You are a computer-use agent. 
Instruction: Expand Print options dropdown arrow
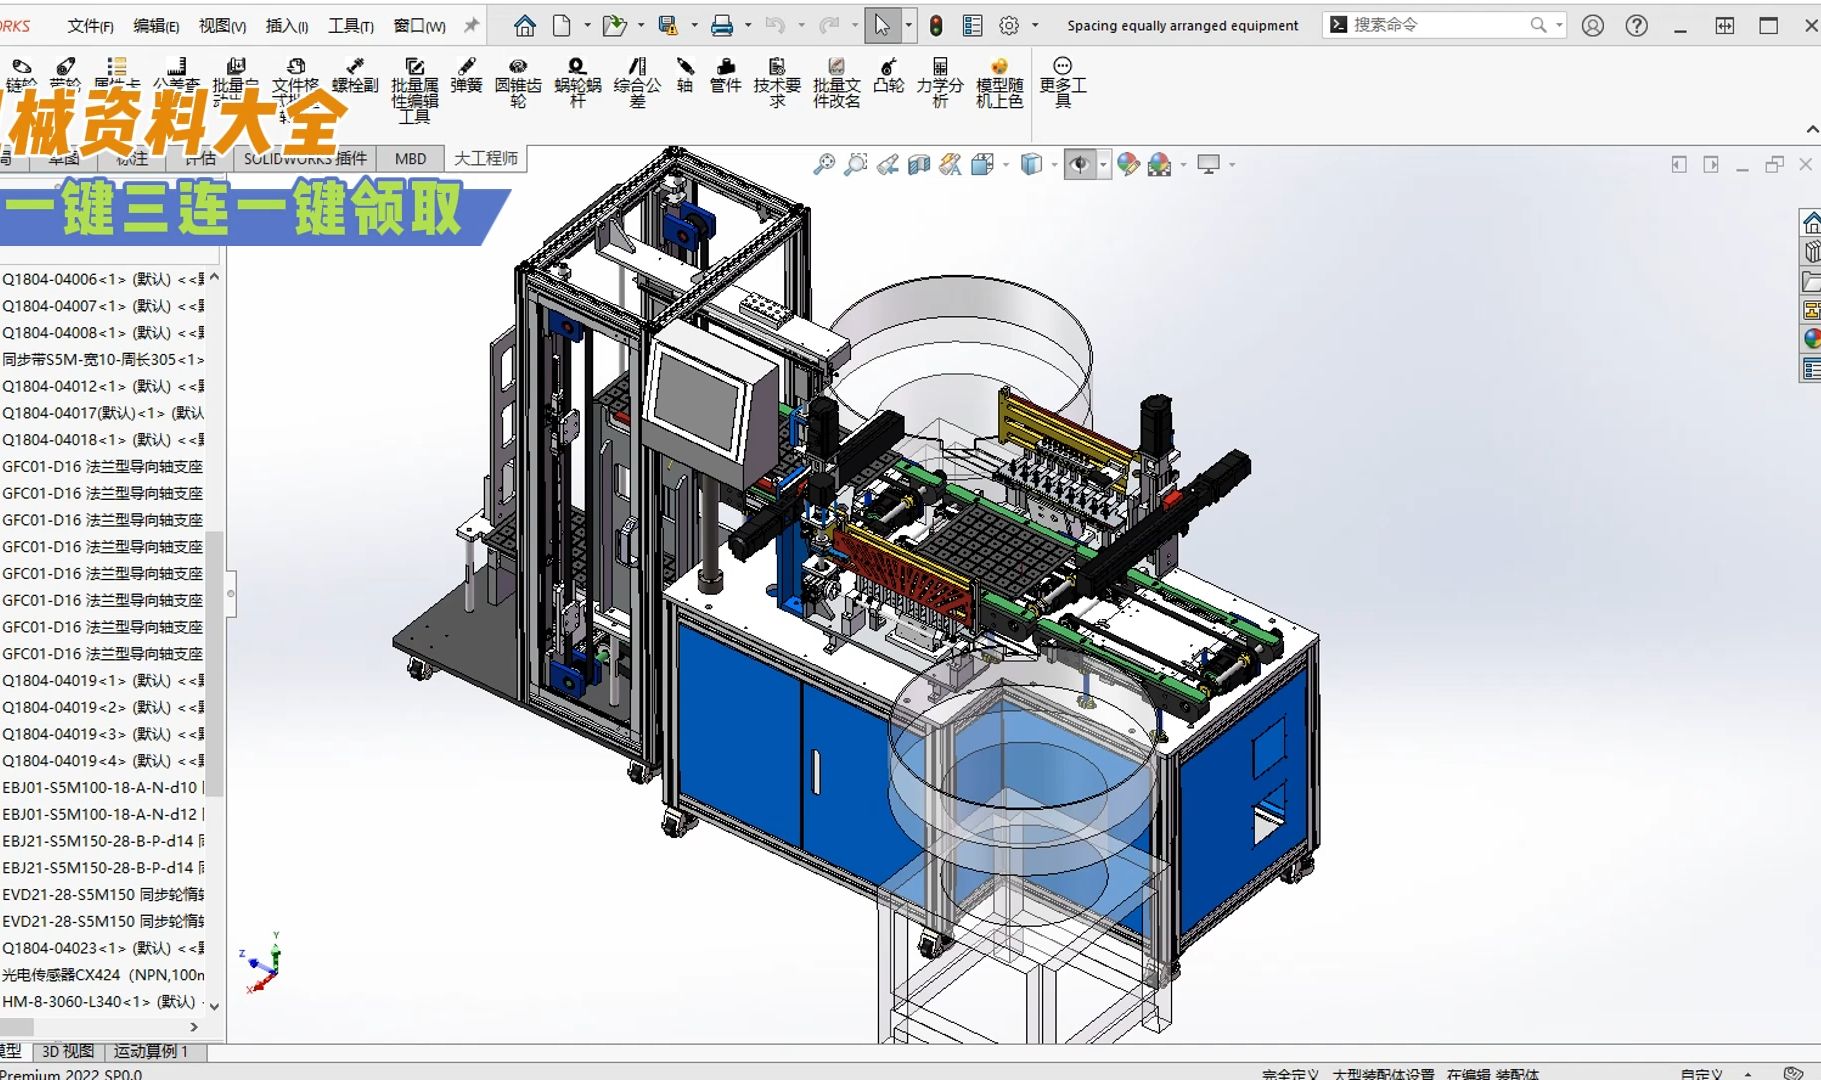click(747, 25)
